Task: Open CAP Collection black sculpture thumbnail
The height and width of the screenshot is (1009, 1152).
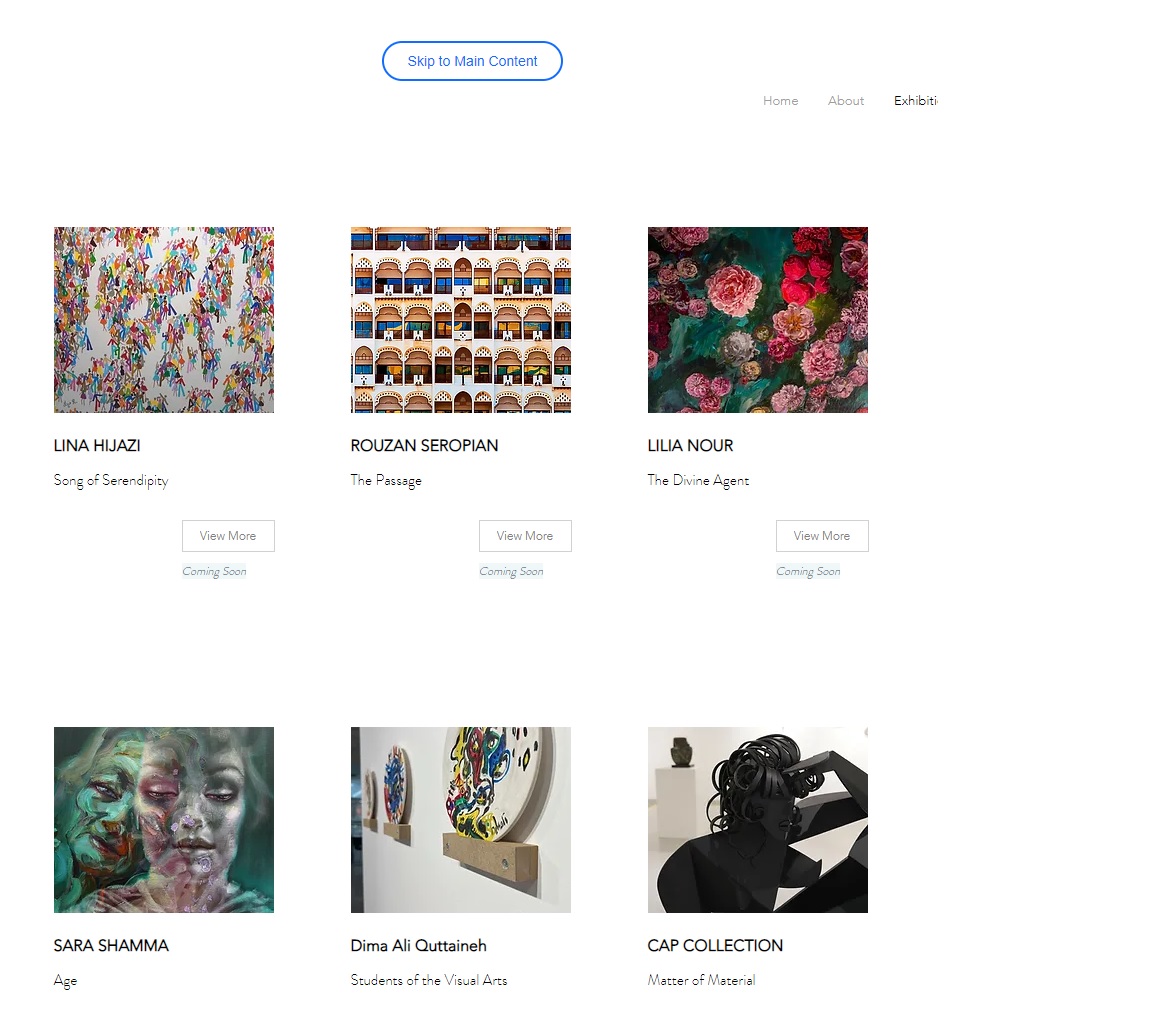Action: [757, 820]
